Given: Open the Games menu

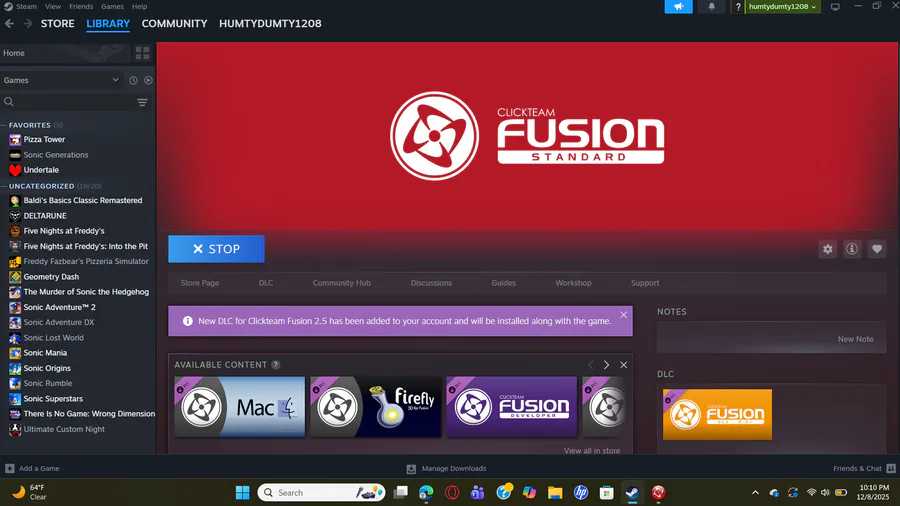Looking at the screenshot, I should click(112, 6).
